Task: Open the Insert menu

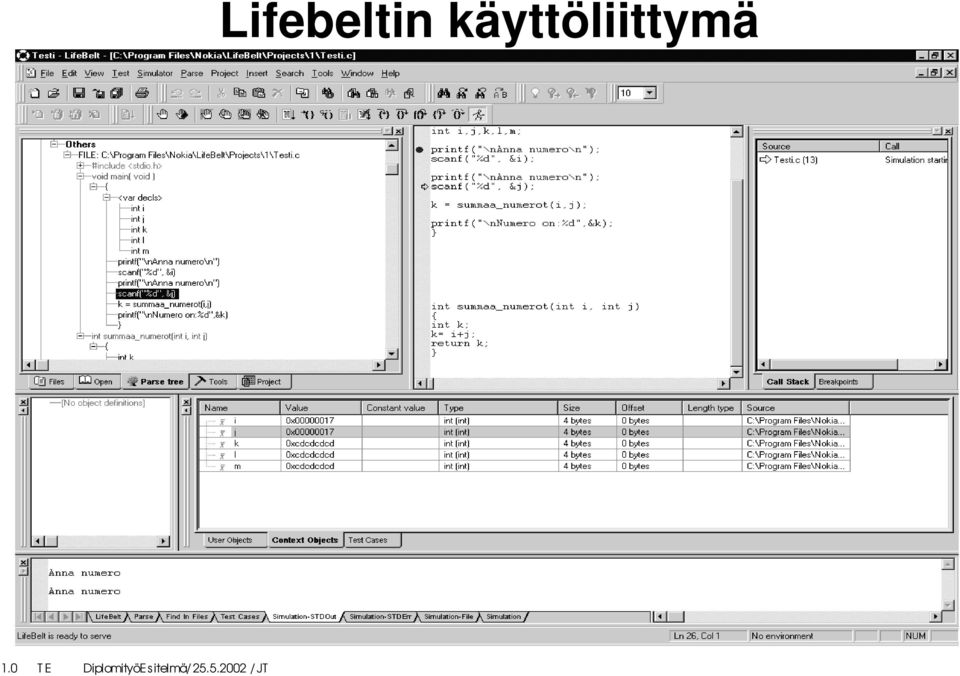Action: coord(257,73)
